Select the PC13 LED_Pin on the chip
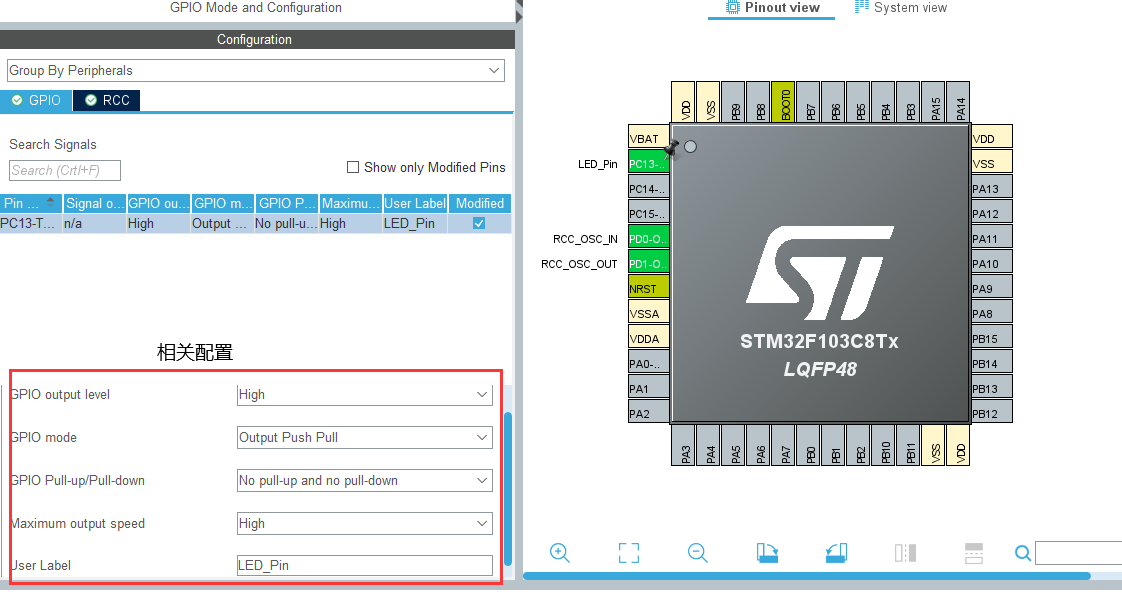 [x=648, y=164]
